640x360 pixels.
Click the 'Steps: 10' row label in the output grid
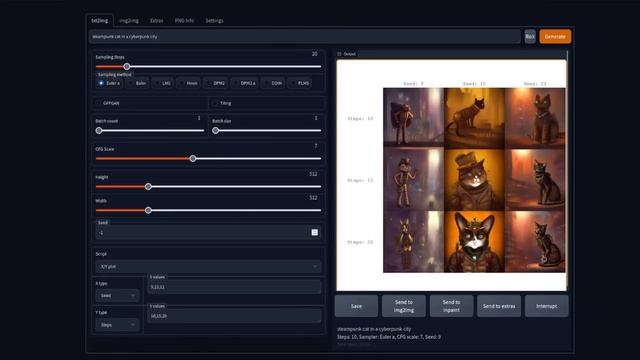pos(360,119)
